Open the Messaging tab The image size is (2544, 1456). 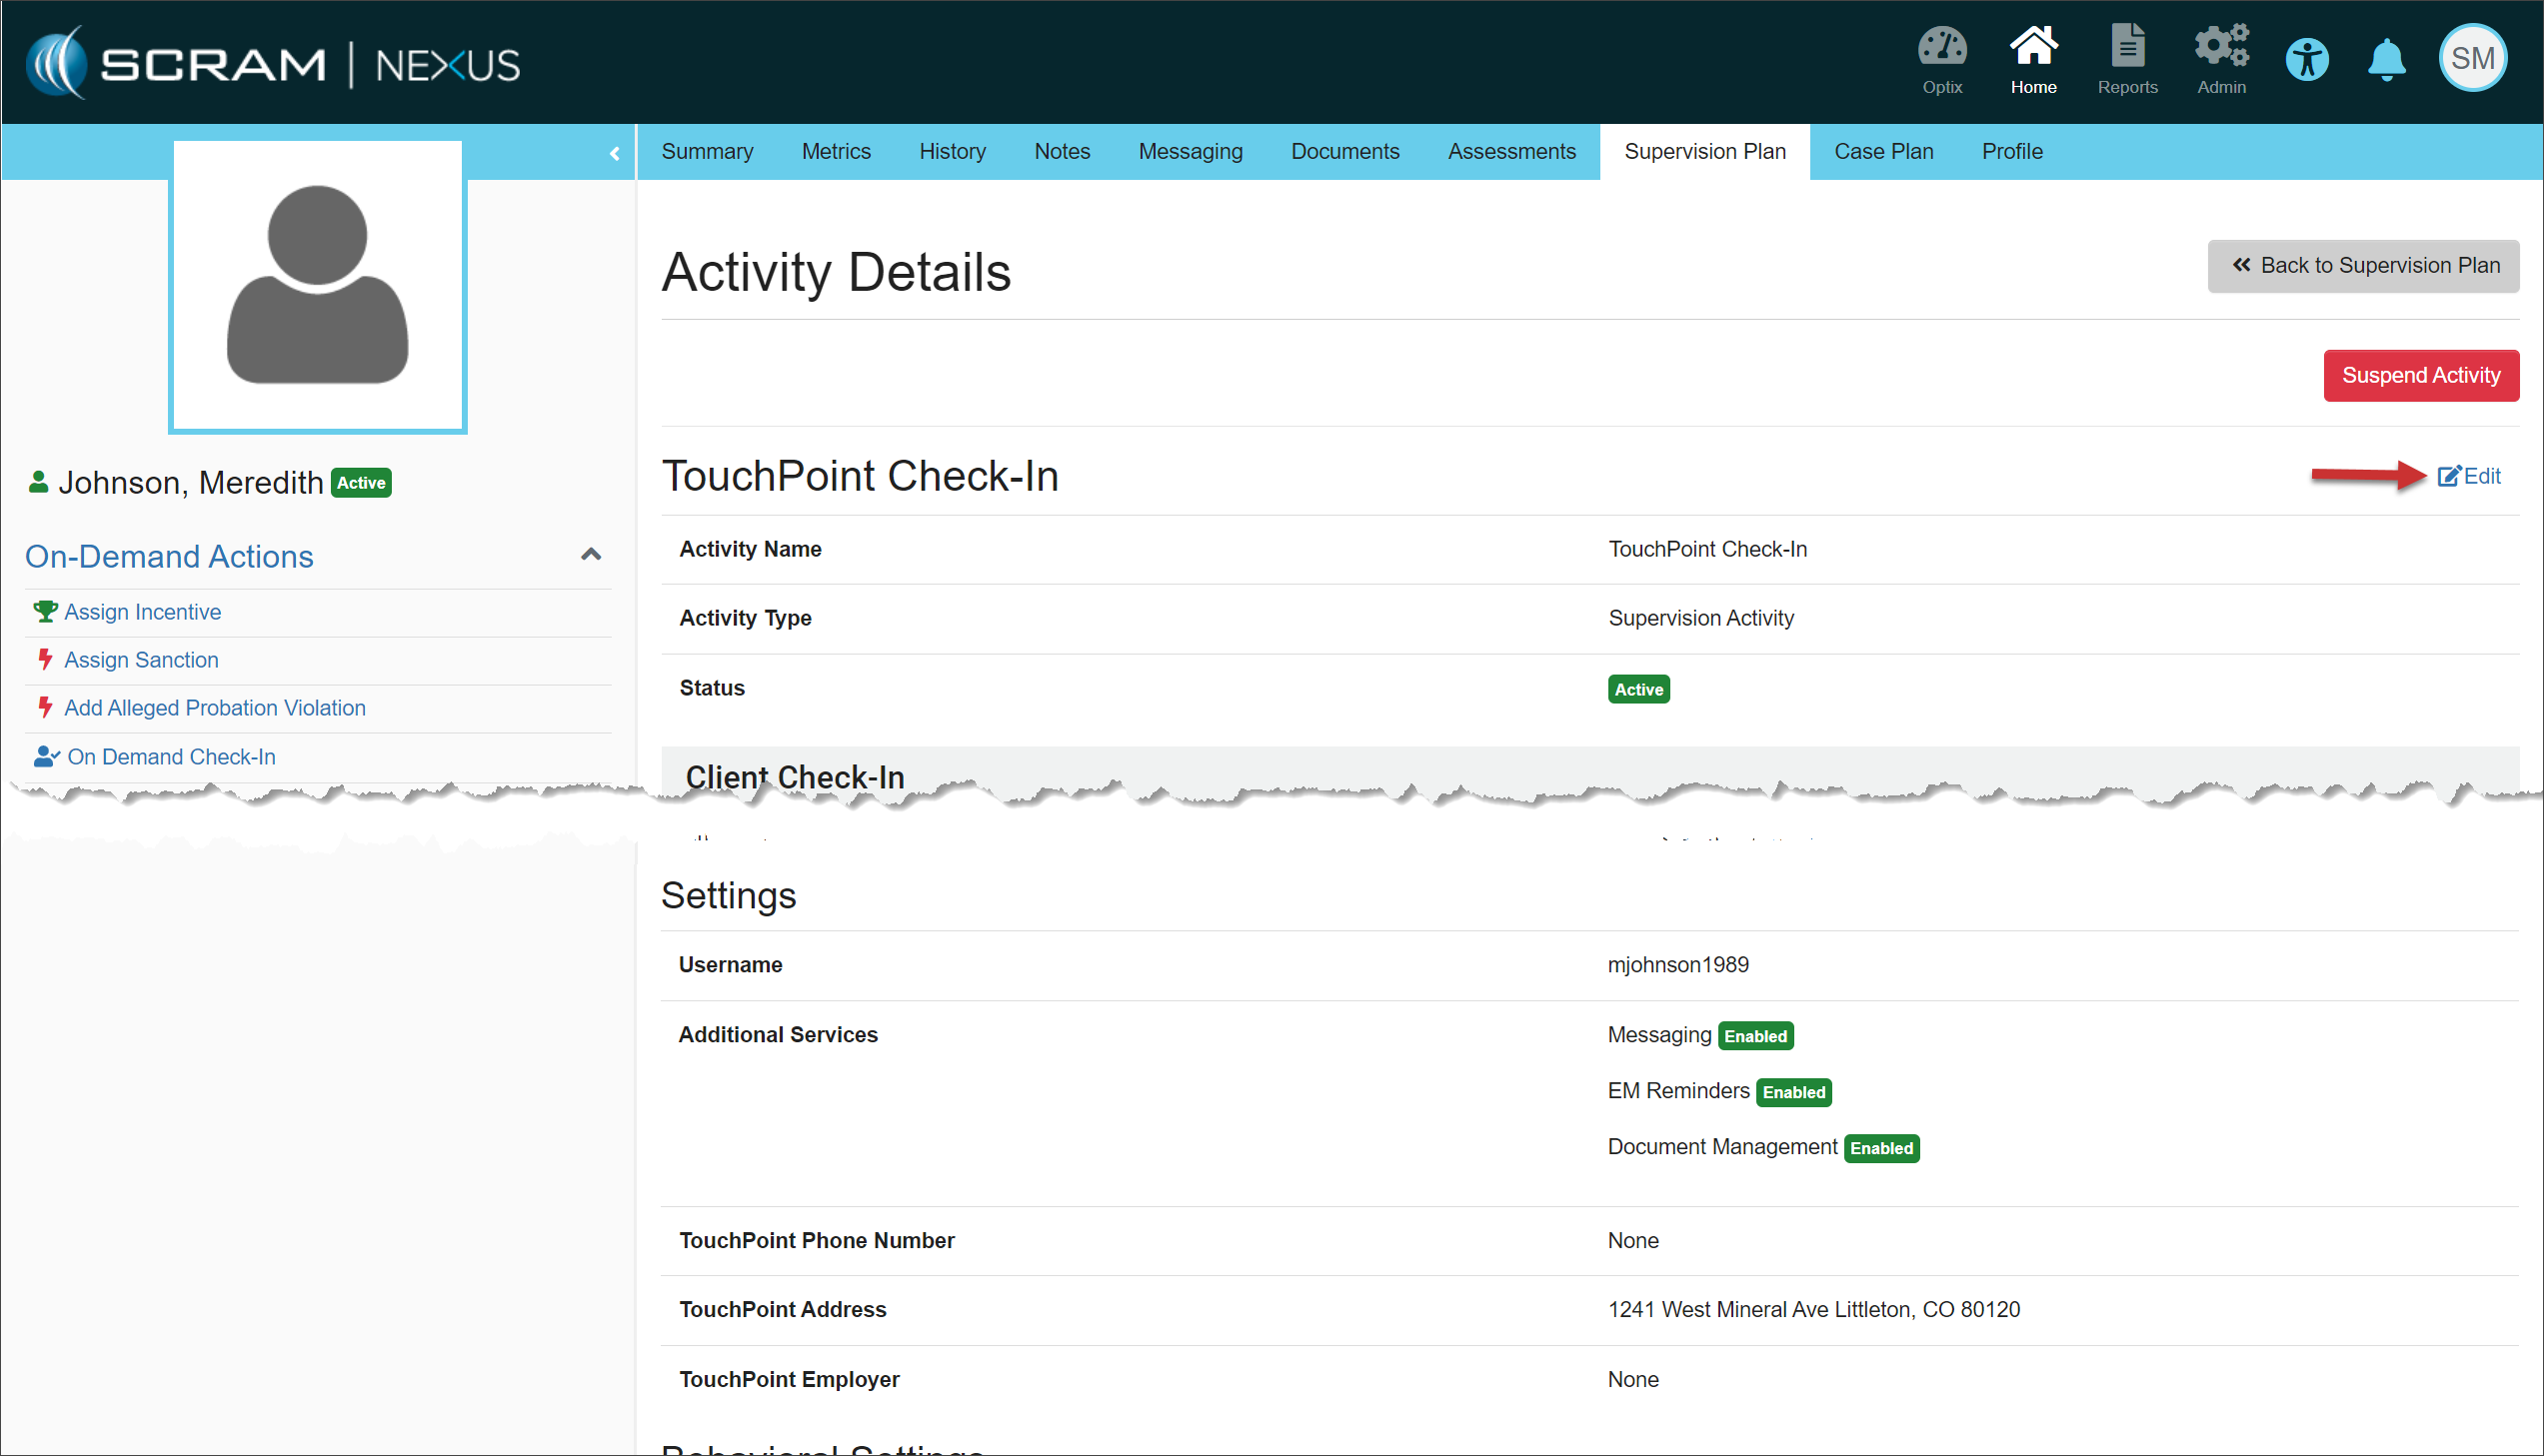[1190, 152]
